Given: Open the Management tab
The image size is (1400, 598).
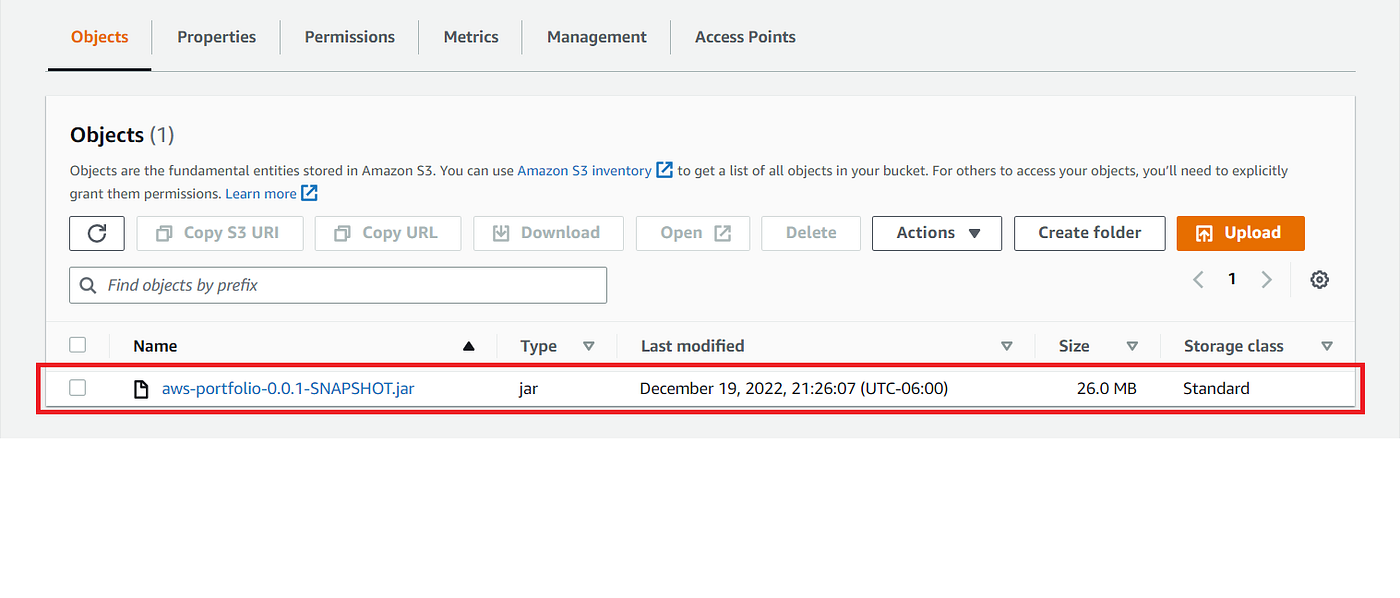Looking at the screenshot, I should (597, 37).
